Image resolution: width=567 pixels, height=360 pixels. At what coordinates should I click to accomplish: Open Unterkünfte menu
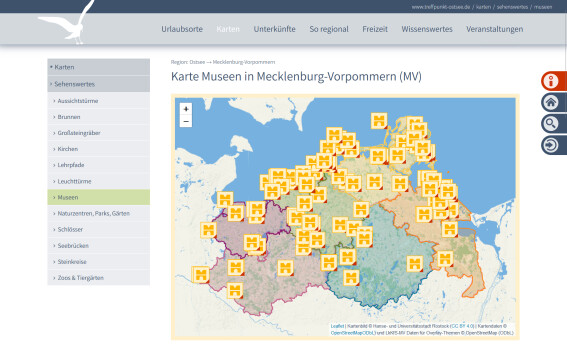274,29
